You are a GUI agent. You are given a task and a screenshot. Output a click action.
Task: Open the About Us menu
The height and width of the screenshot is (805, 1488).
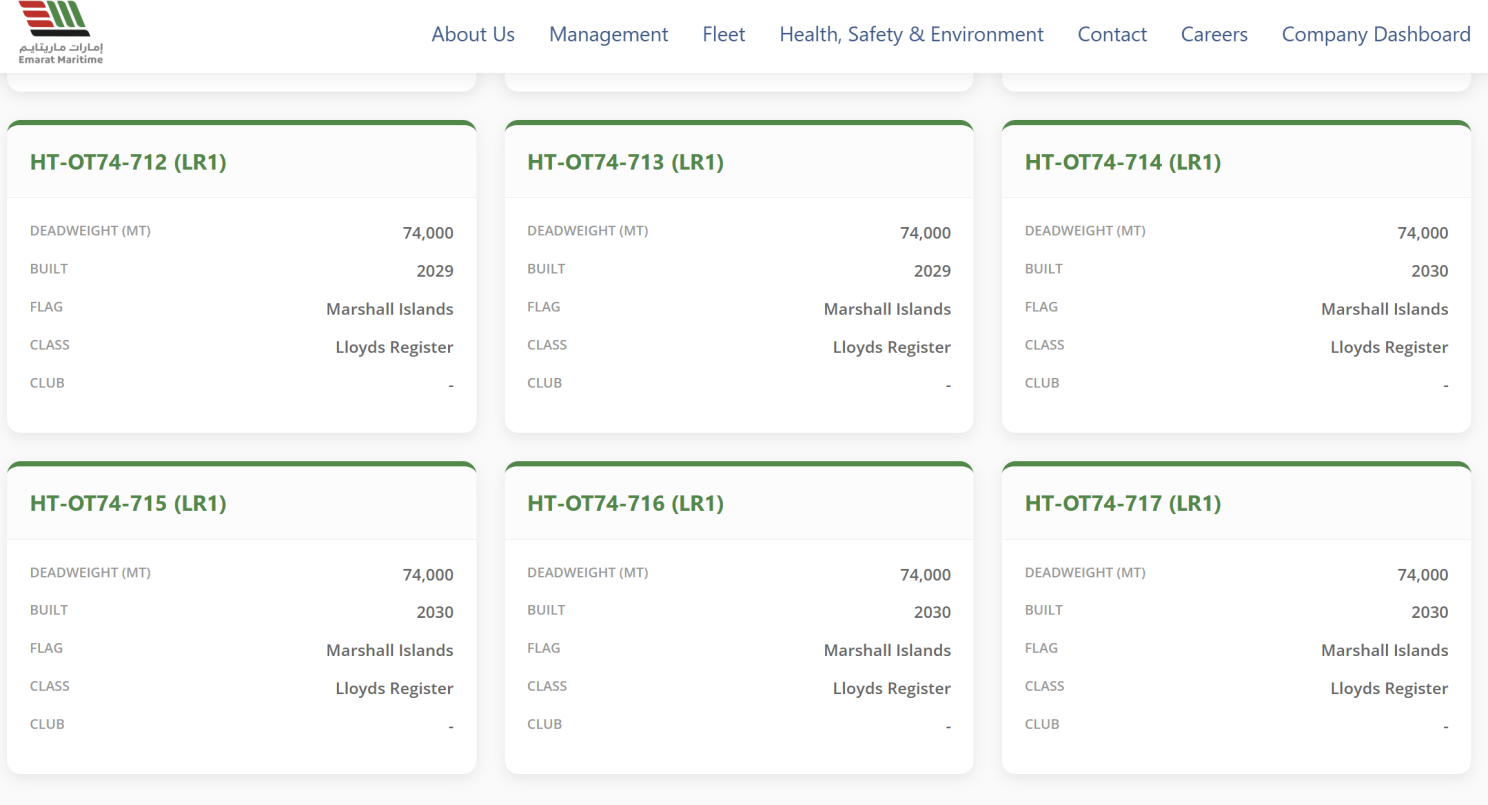tap(473, 34)
